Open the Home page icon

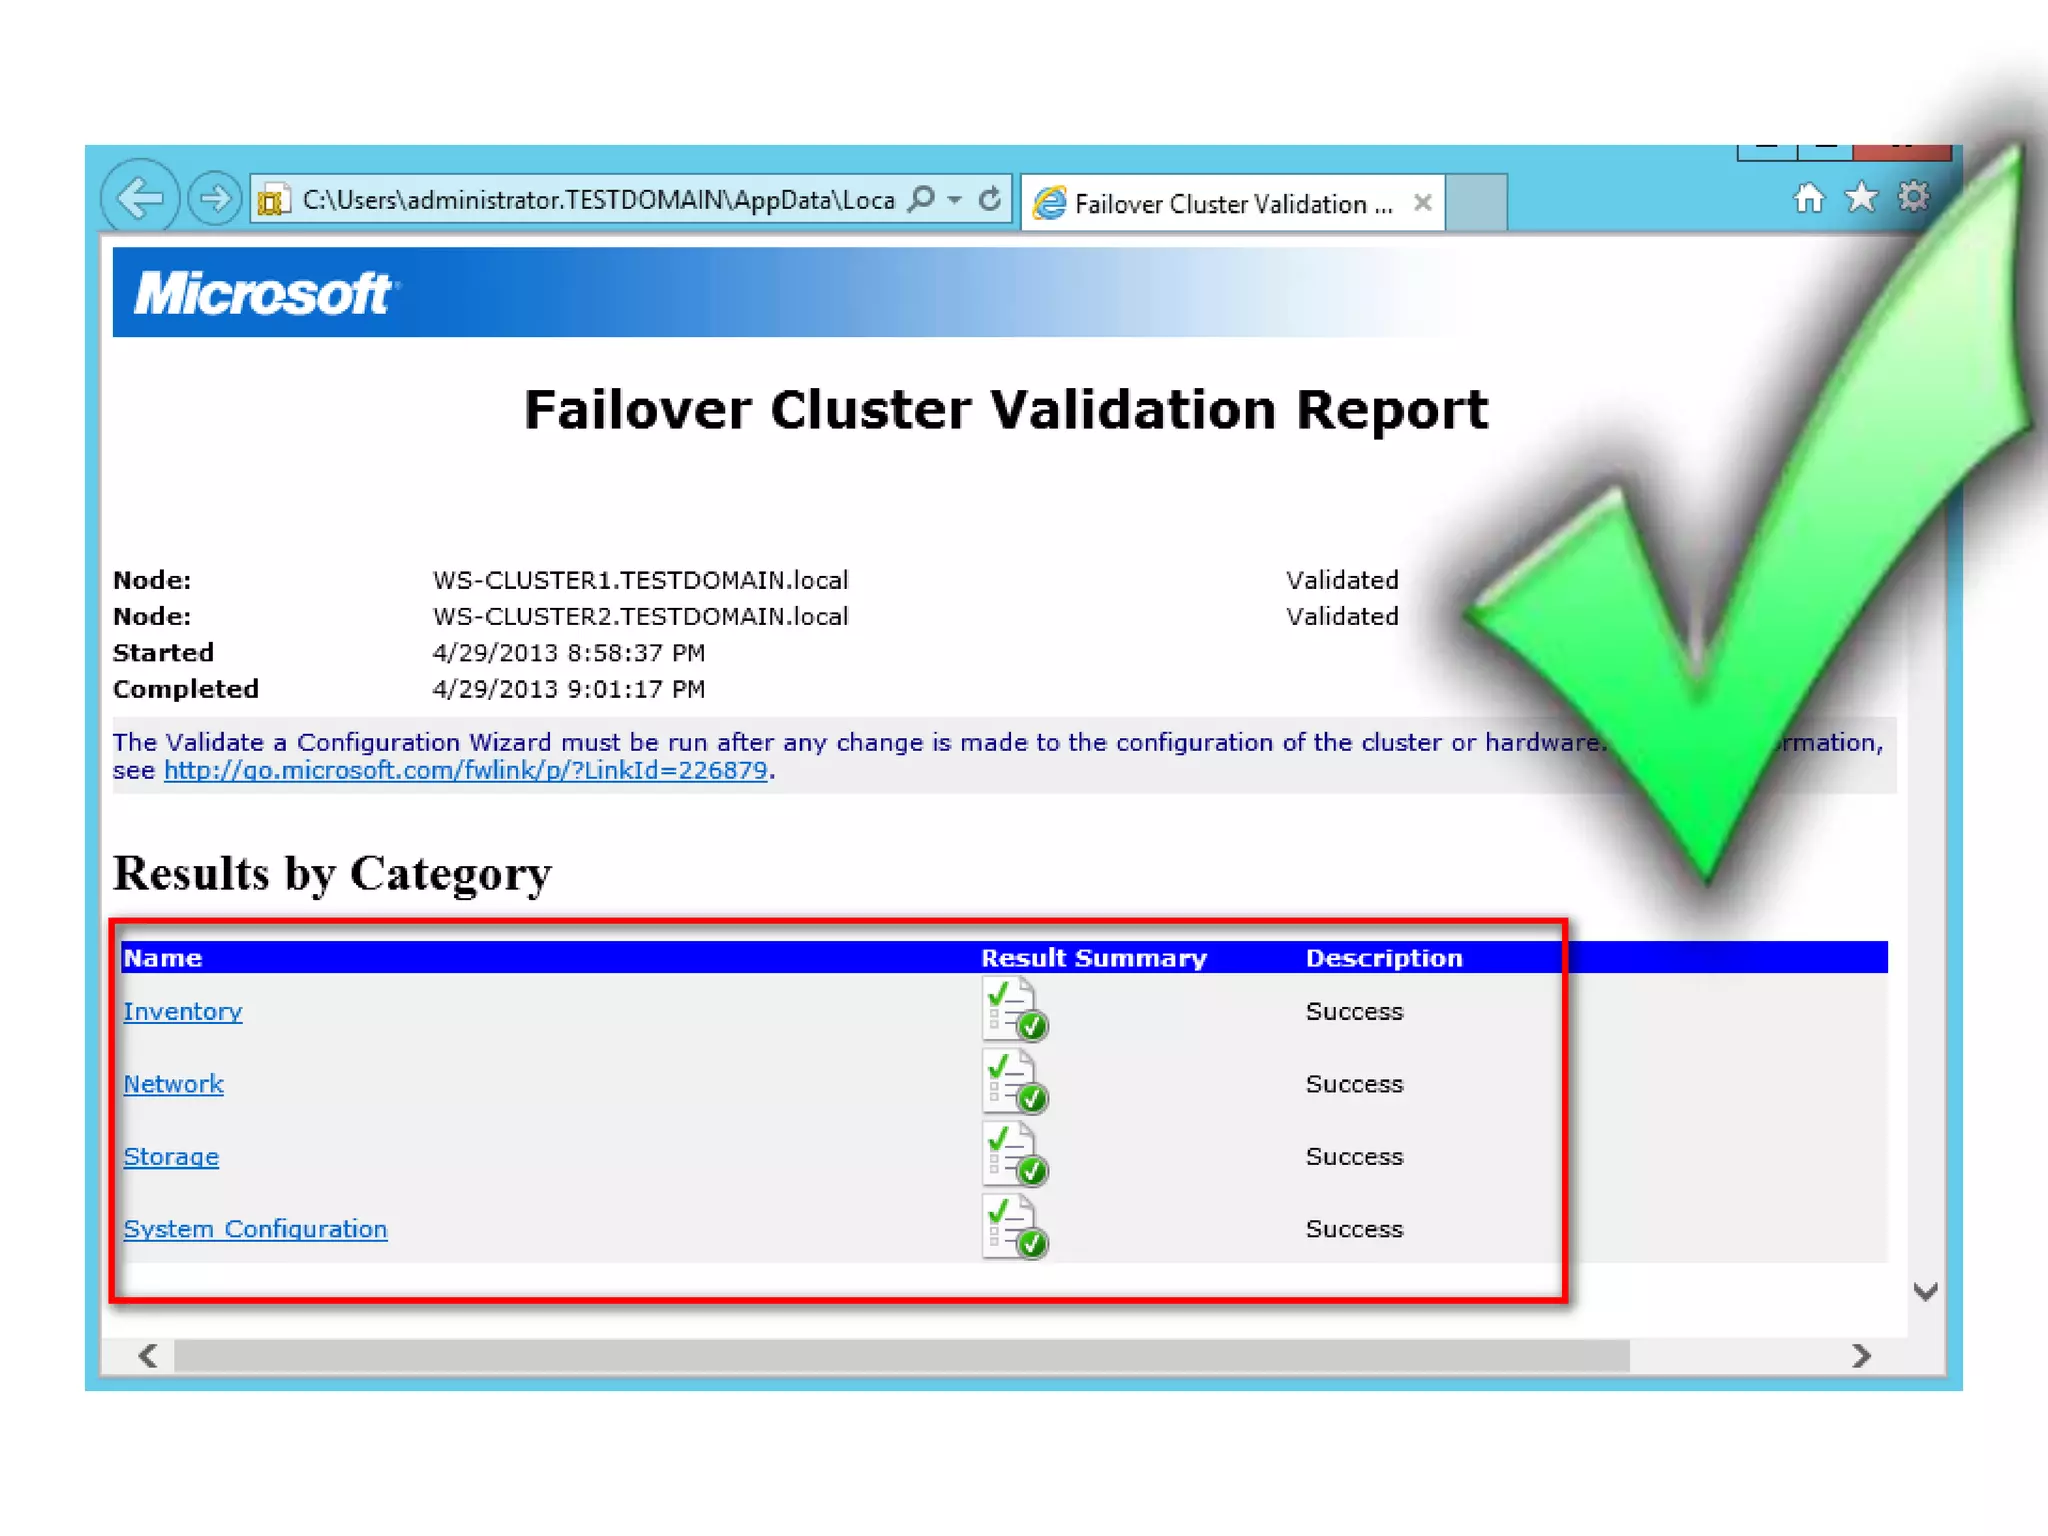pyautogui.click(x=1808, y=198)
